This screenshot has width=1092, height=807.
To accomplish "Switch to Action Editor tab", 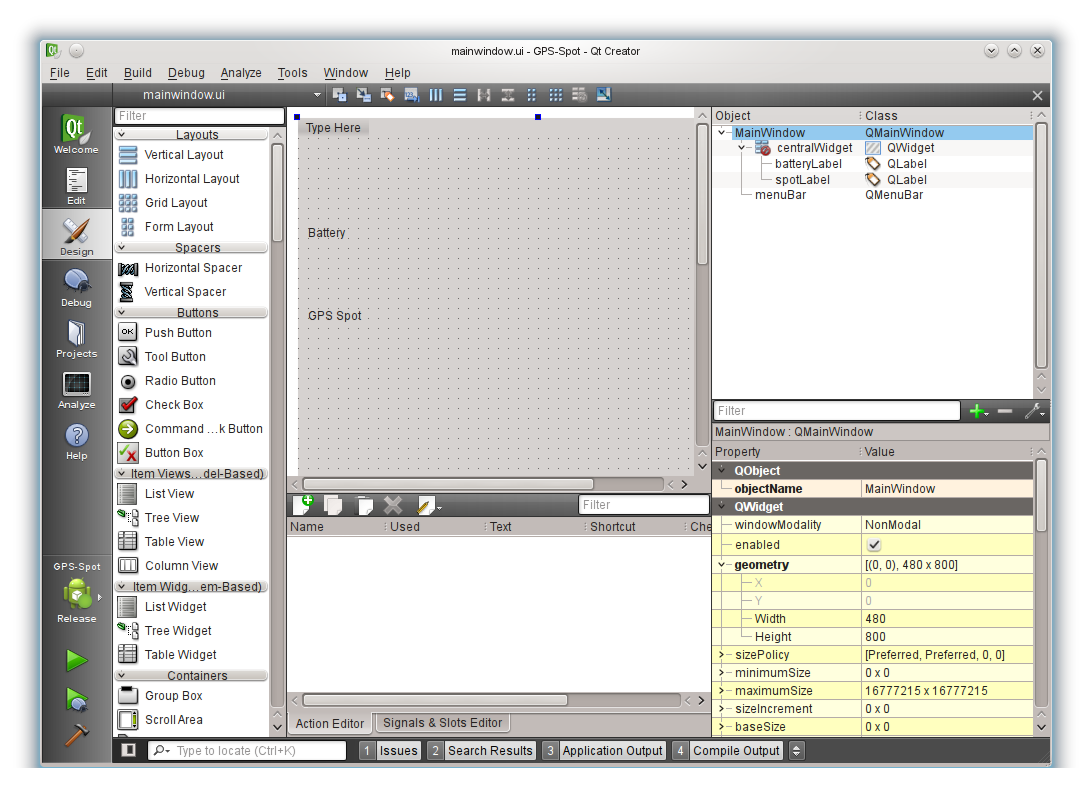I will [329, 723].
